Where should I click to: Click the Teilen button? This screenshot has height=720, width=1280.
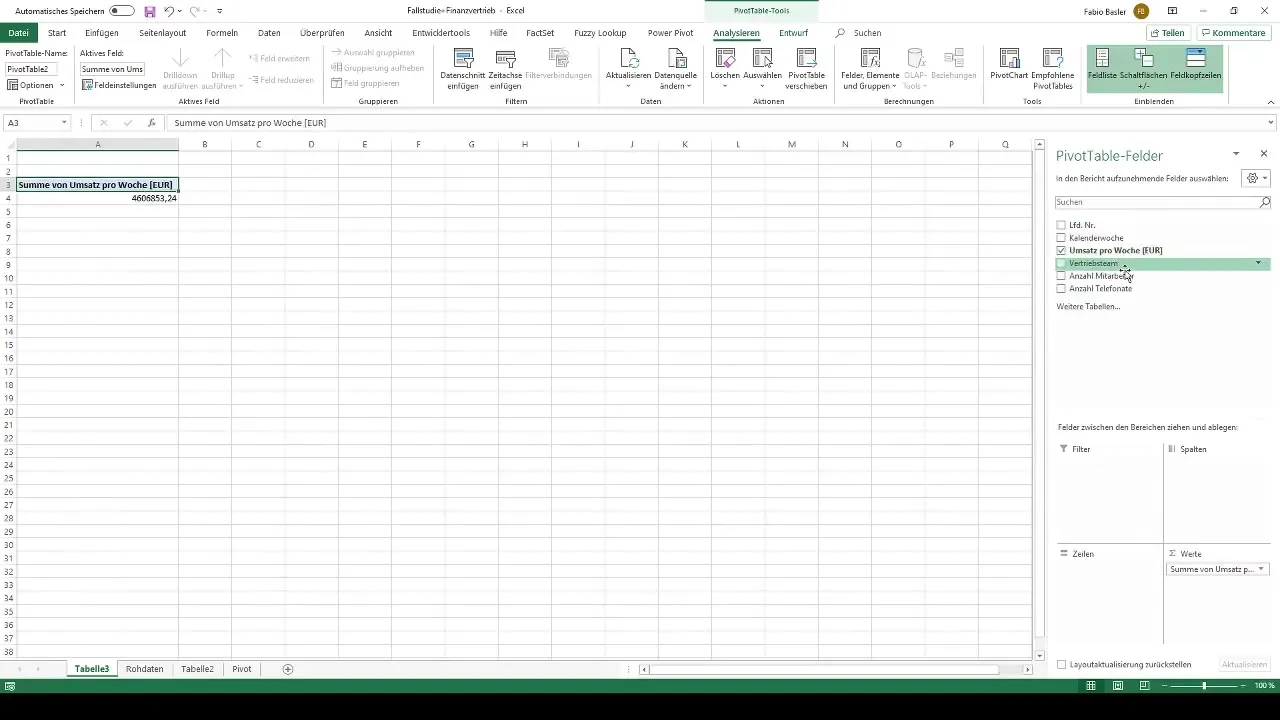coord(1166,33)
